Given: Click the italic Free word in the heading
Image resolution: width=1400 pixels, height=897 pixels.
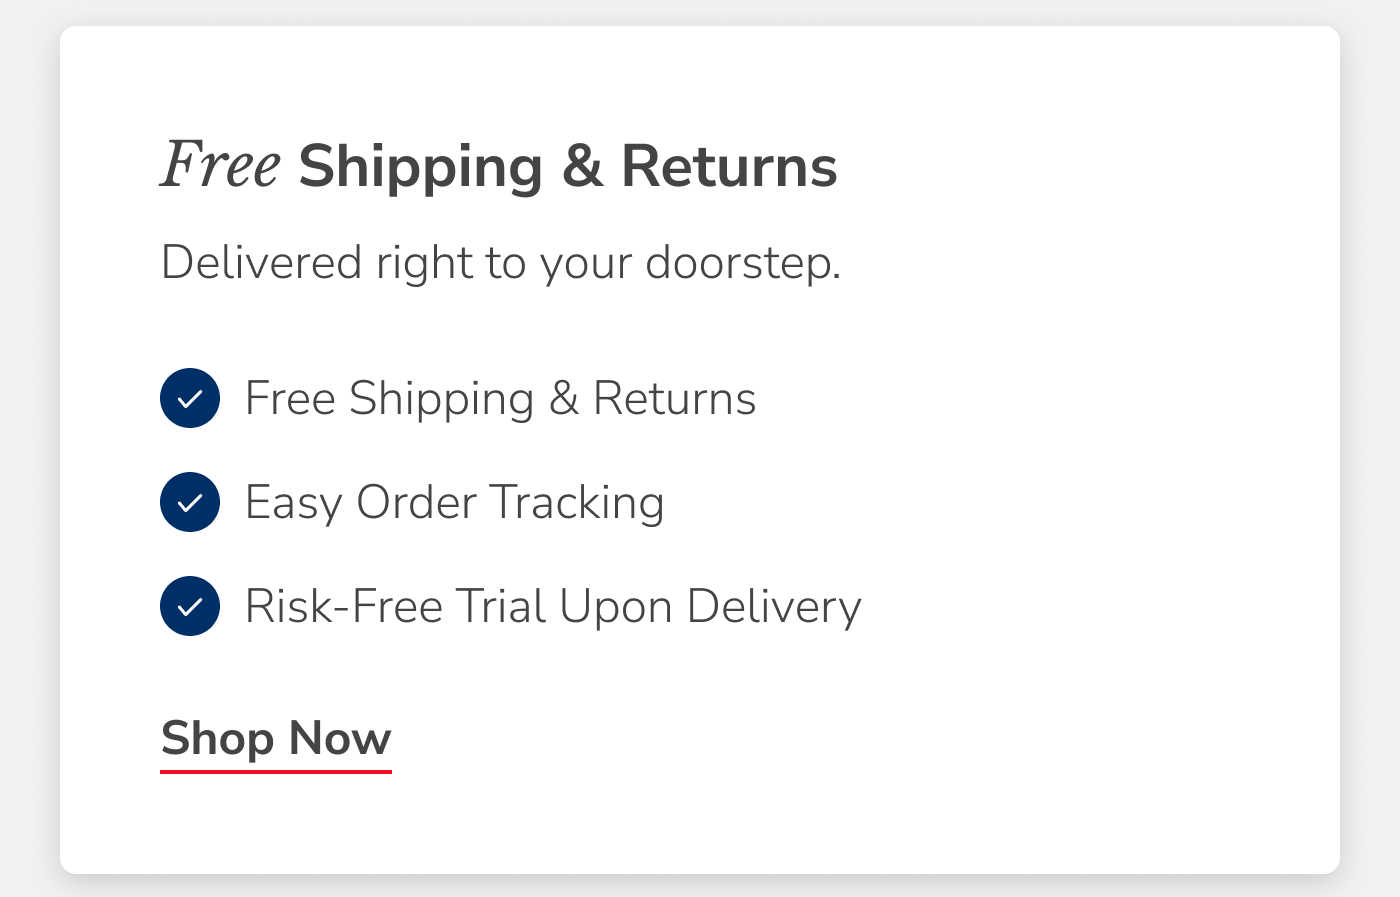Looking at the screenshot, I should click(221, 165).
